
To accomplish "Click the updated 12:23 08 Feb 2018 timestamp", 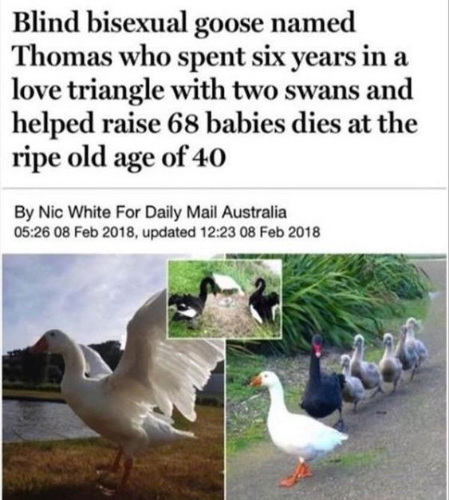I will 231,231.
